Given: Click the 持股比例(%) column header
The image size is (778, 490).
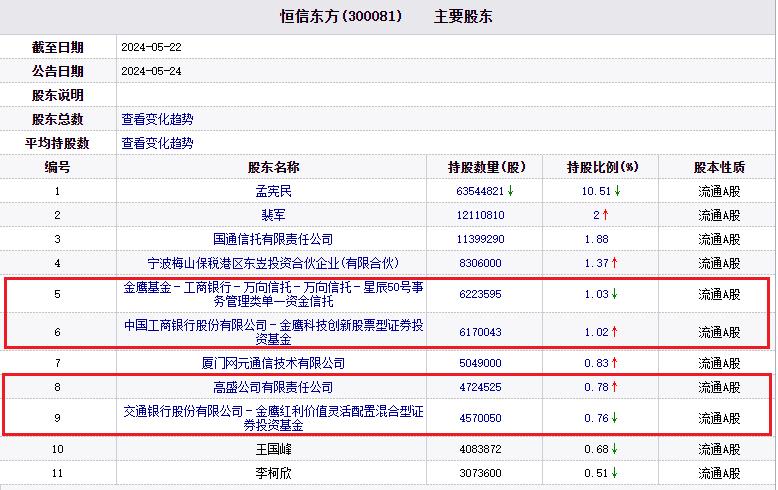Looking at the screenshot, I should [602, 167].
